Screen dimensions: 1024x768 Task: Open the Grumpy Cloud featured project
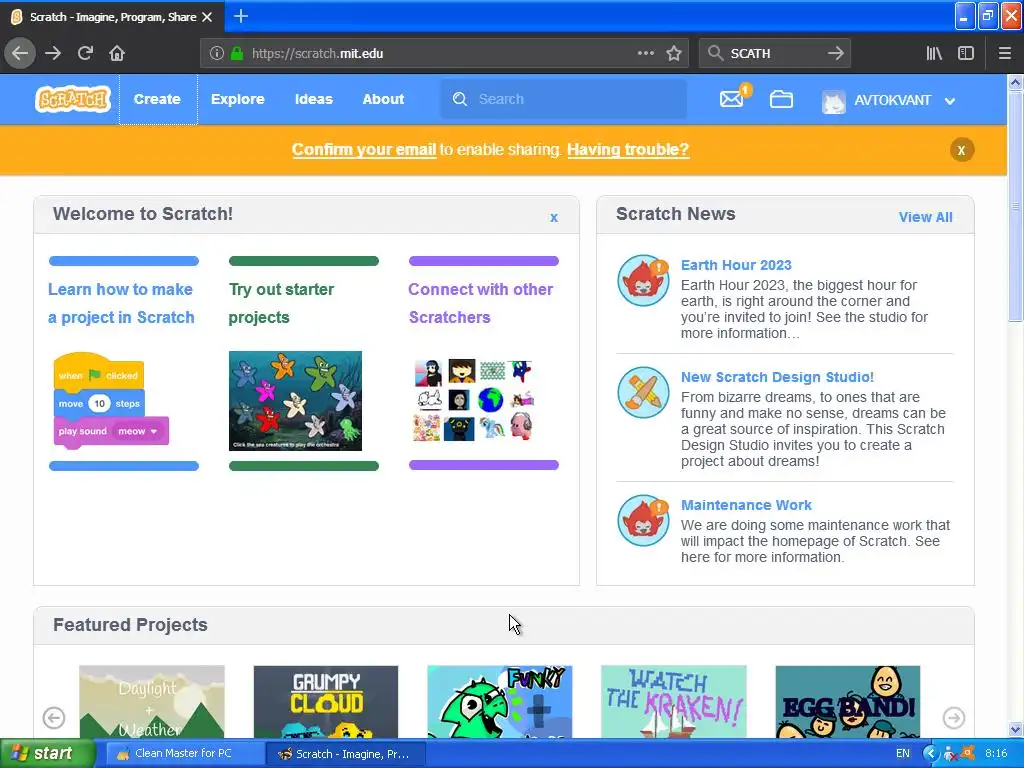[x=326, y=702]
